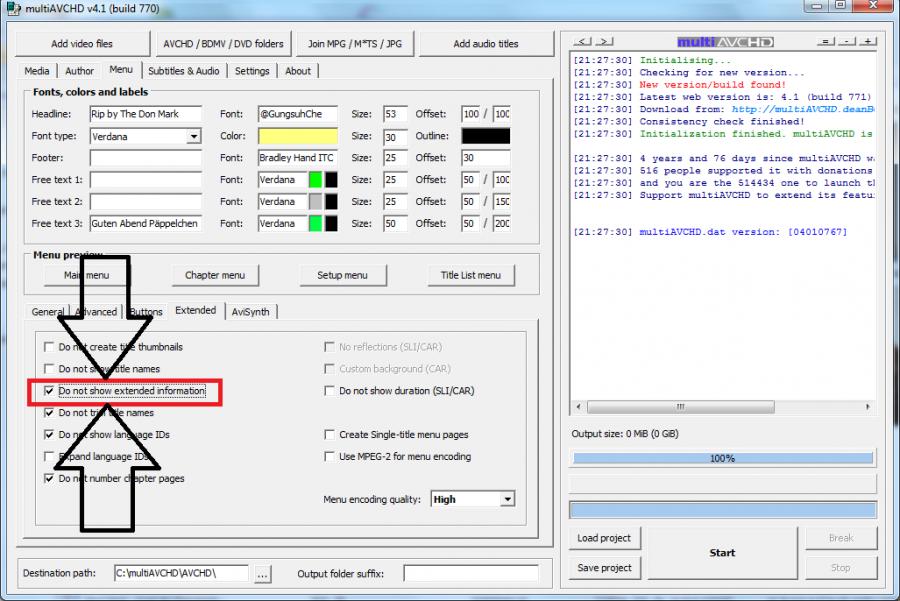Click the green swatch for Free text 1
900x601 pixels.
[x=315, y=180]
